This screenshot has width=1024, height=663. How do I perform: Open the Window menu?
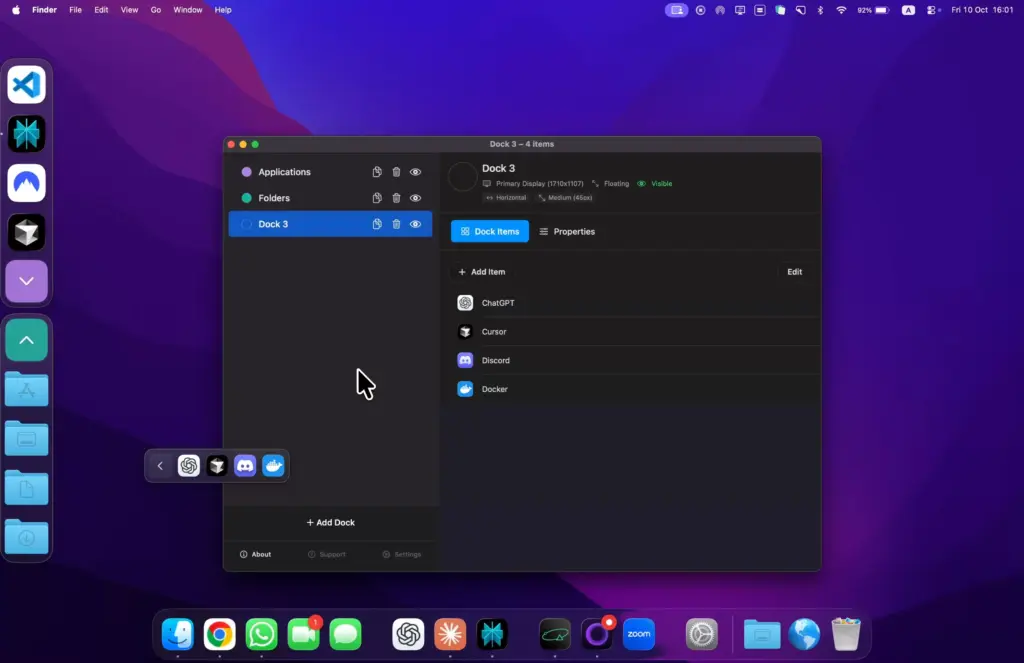pos(187,10)
